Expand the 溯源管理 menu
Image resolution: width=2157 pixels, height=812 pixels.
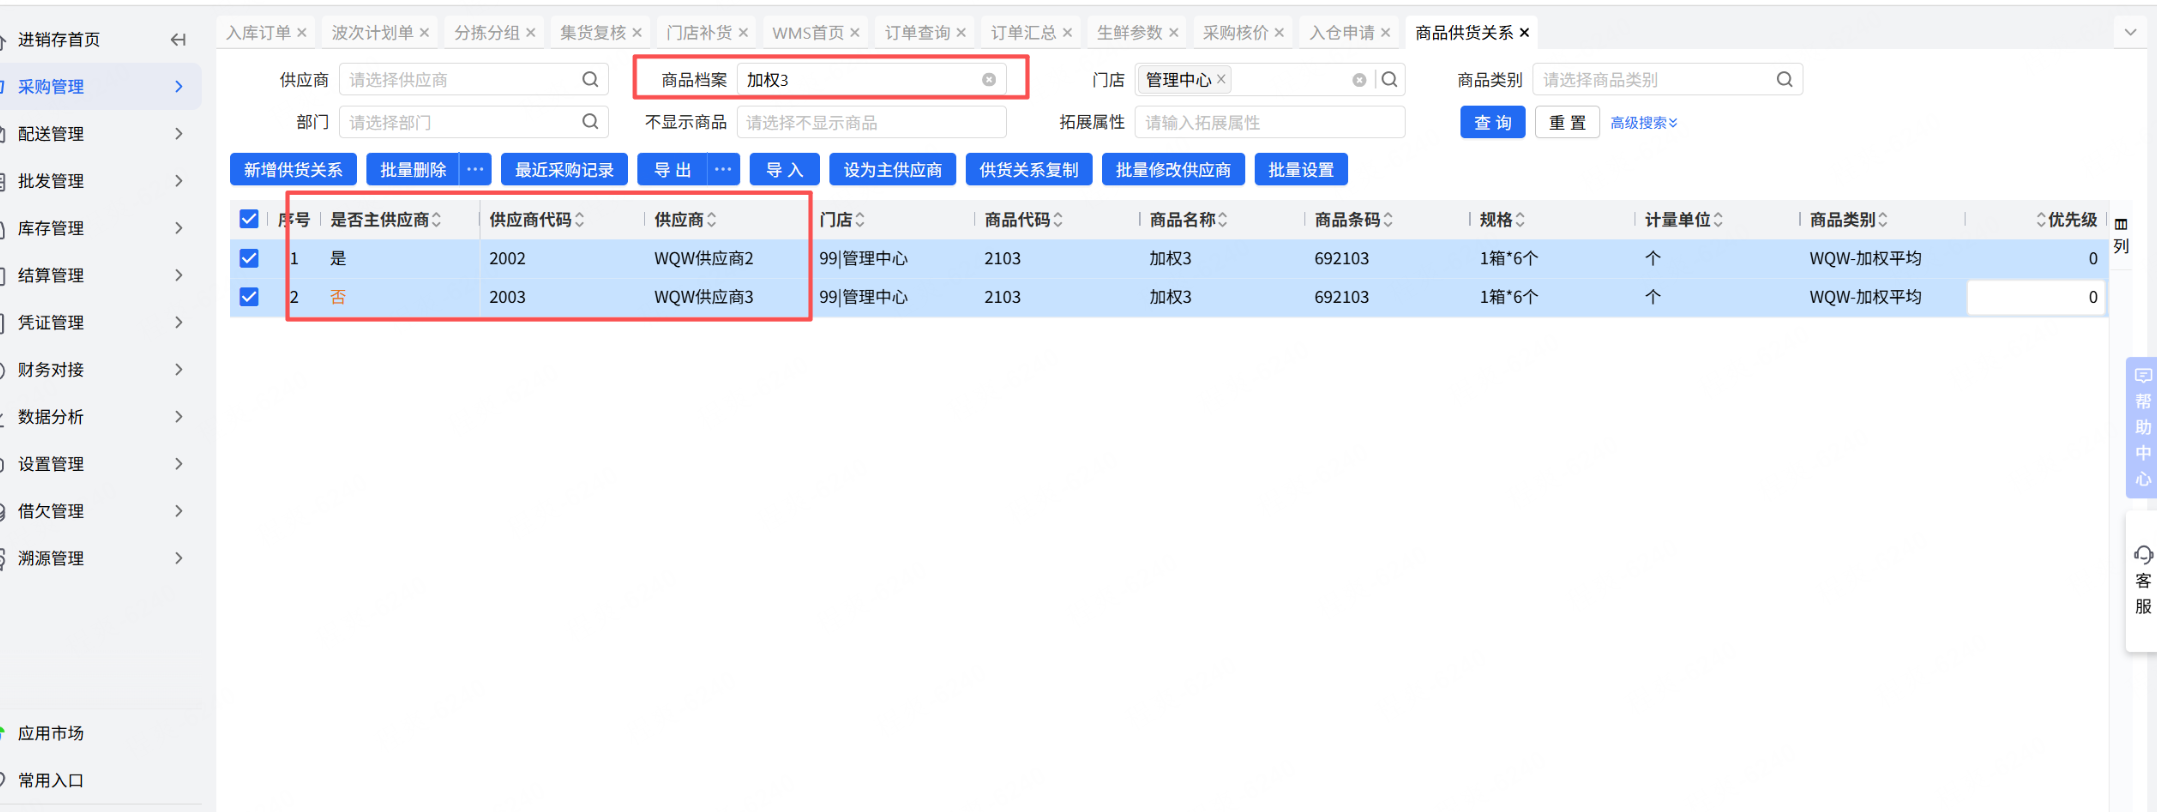[x=100, y=558]
